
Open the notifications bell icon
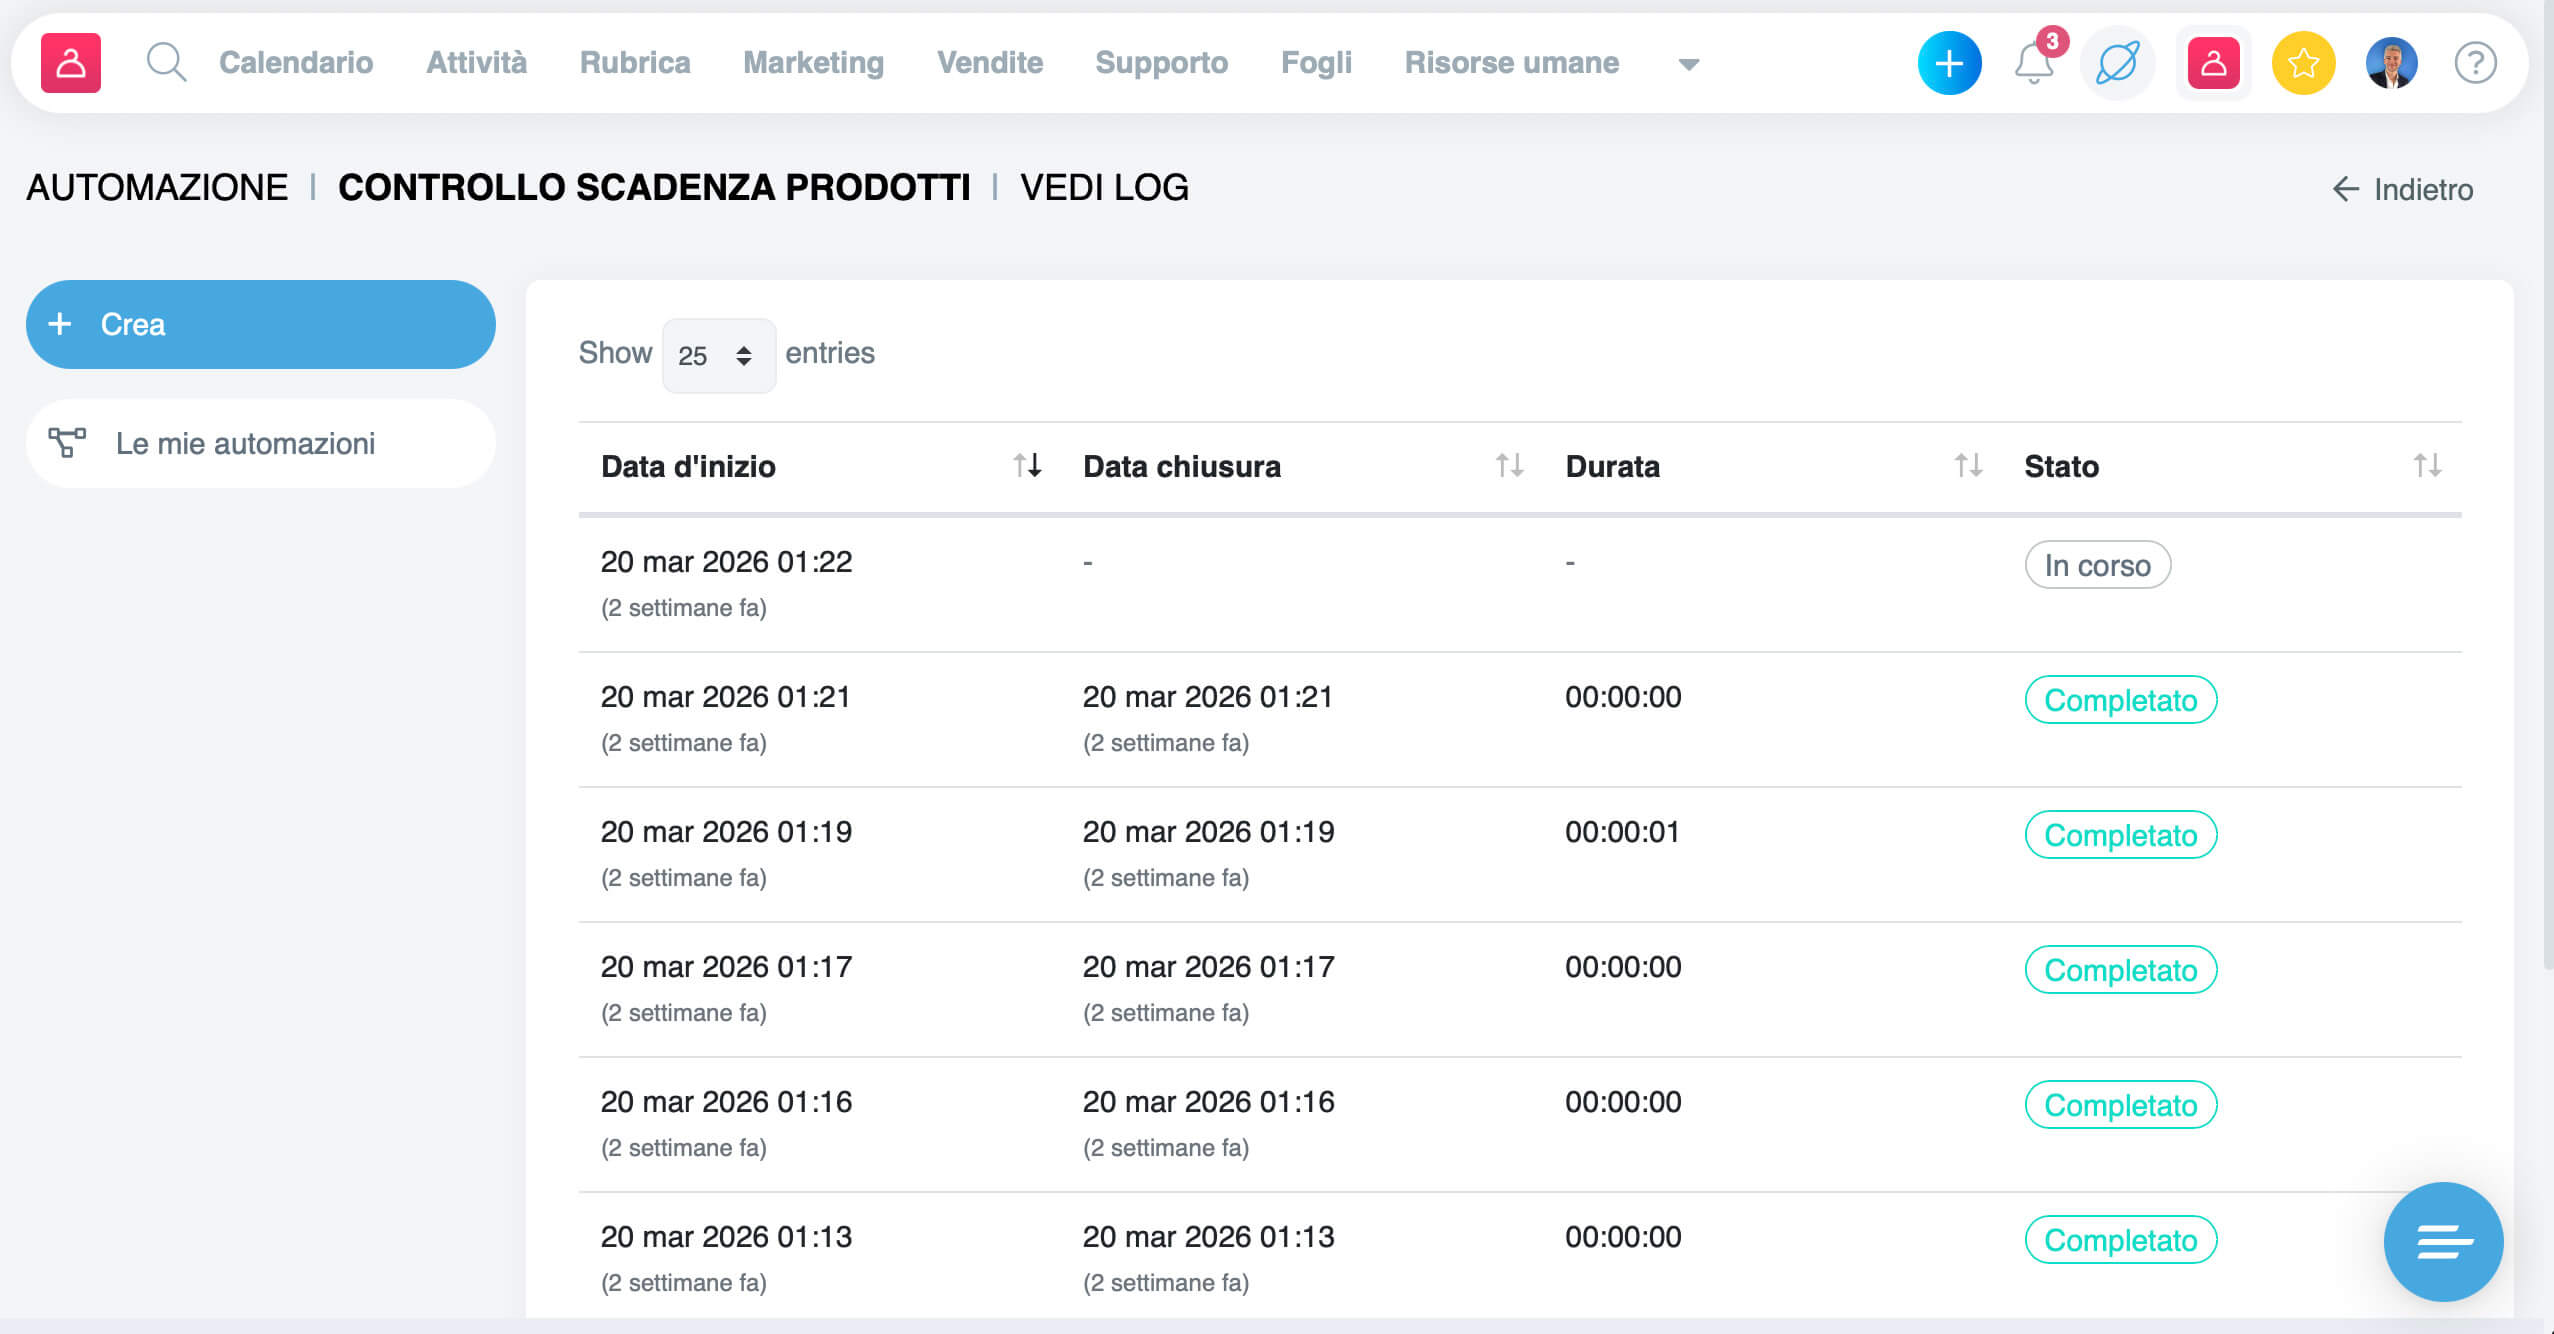[2033, 63]
